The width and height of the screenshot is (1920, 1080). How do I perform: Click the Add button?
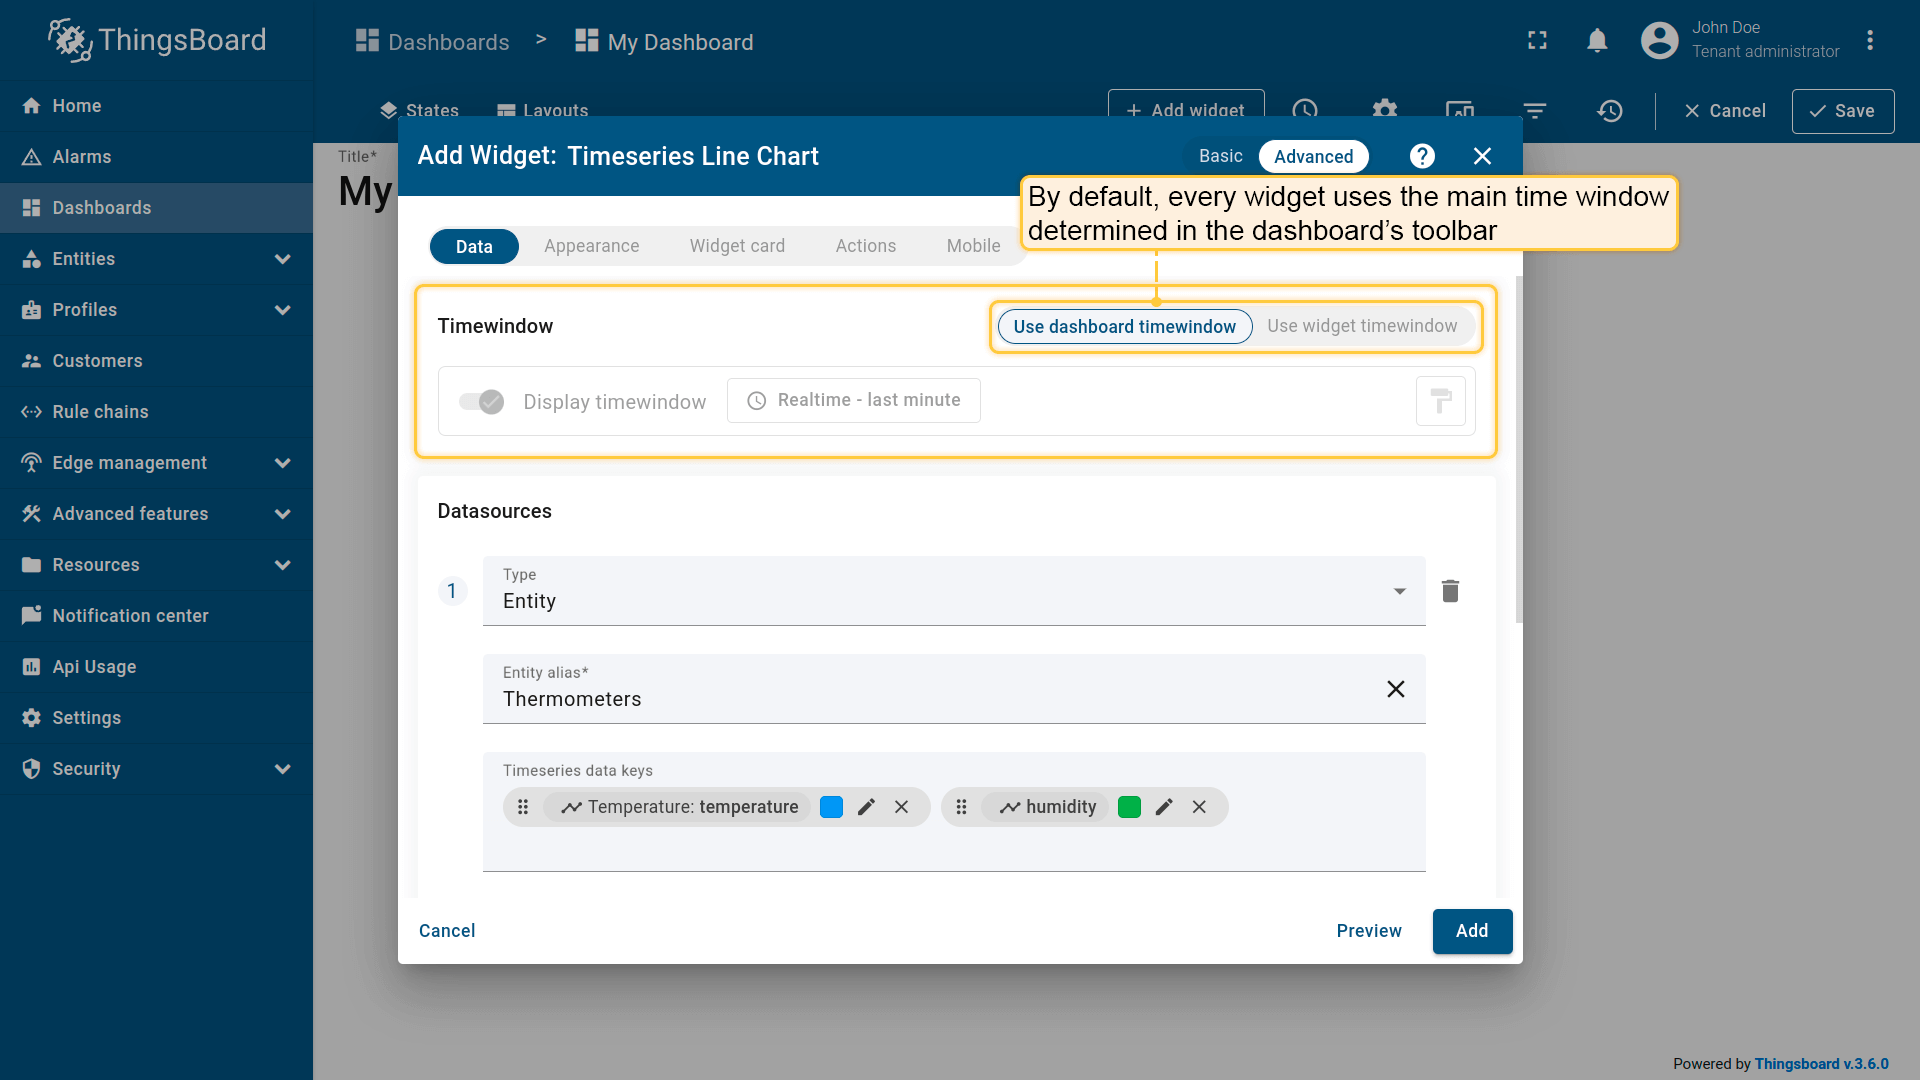[1471, 931]
